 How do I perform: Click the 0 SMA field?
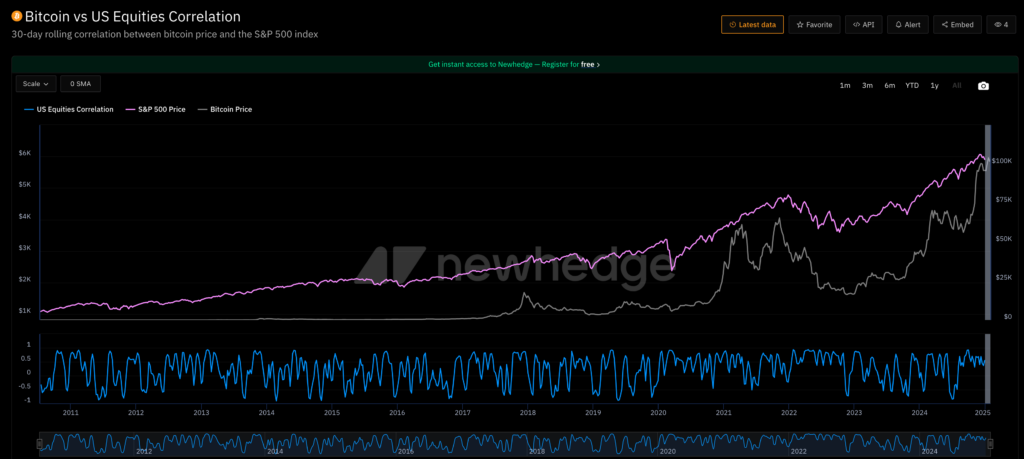[x=80, y=84]
